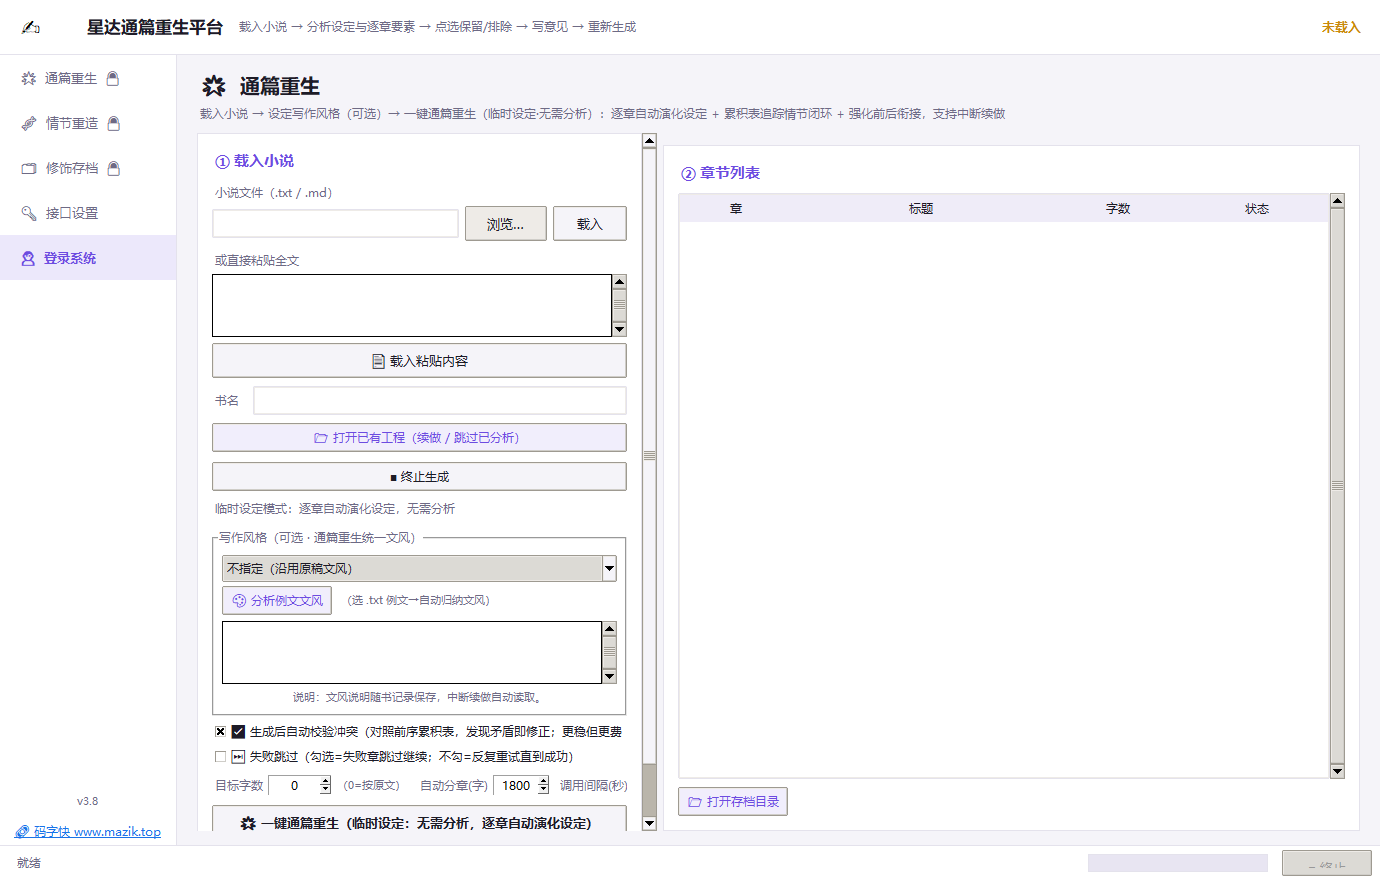Click the 浏览... button
The height and width of the screenshot is (880, 1380).
pos(506,224)
